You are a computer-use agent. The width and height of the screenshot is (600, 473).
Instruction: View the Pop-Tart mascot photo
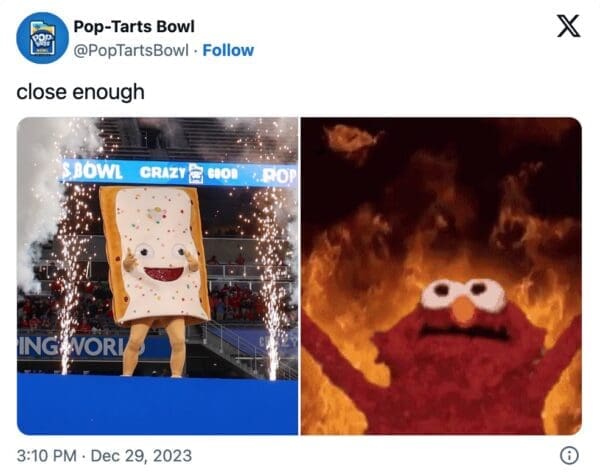157,276
